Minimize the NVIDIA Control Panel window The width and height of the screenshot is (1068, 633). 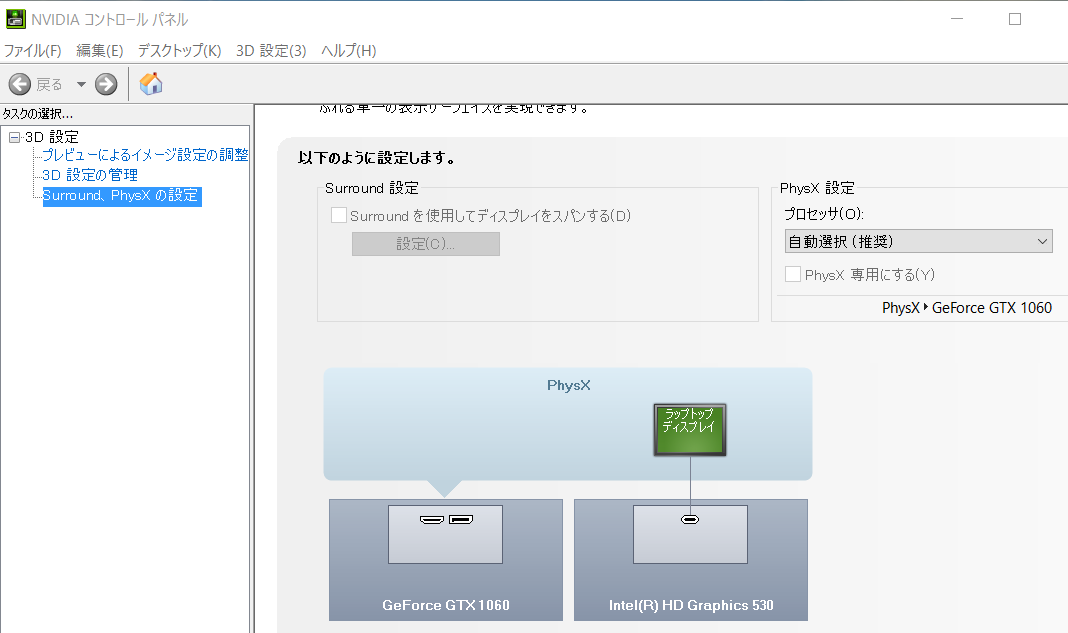click(x=957, y=19)
